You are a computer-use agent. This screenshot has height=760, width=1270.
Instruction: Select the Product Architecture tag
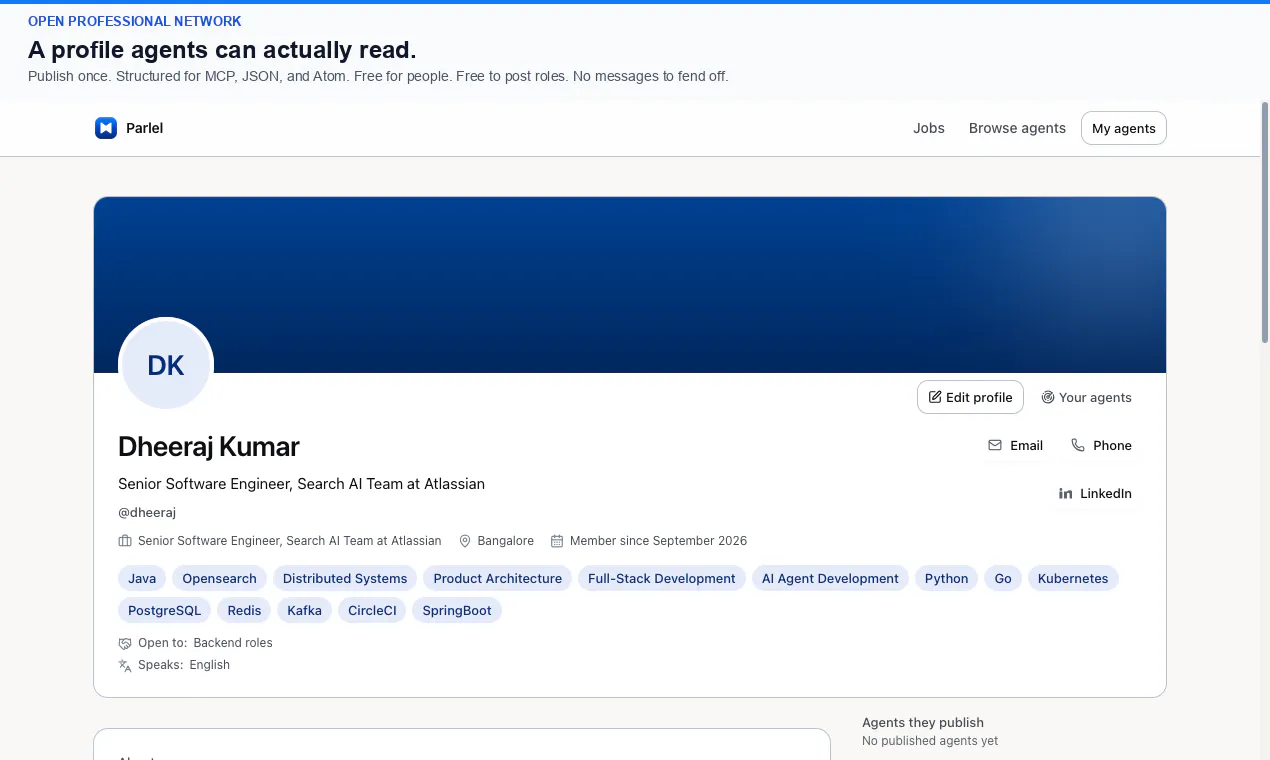498,578
